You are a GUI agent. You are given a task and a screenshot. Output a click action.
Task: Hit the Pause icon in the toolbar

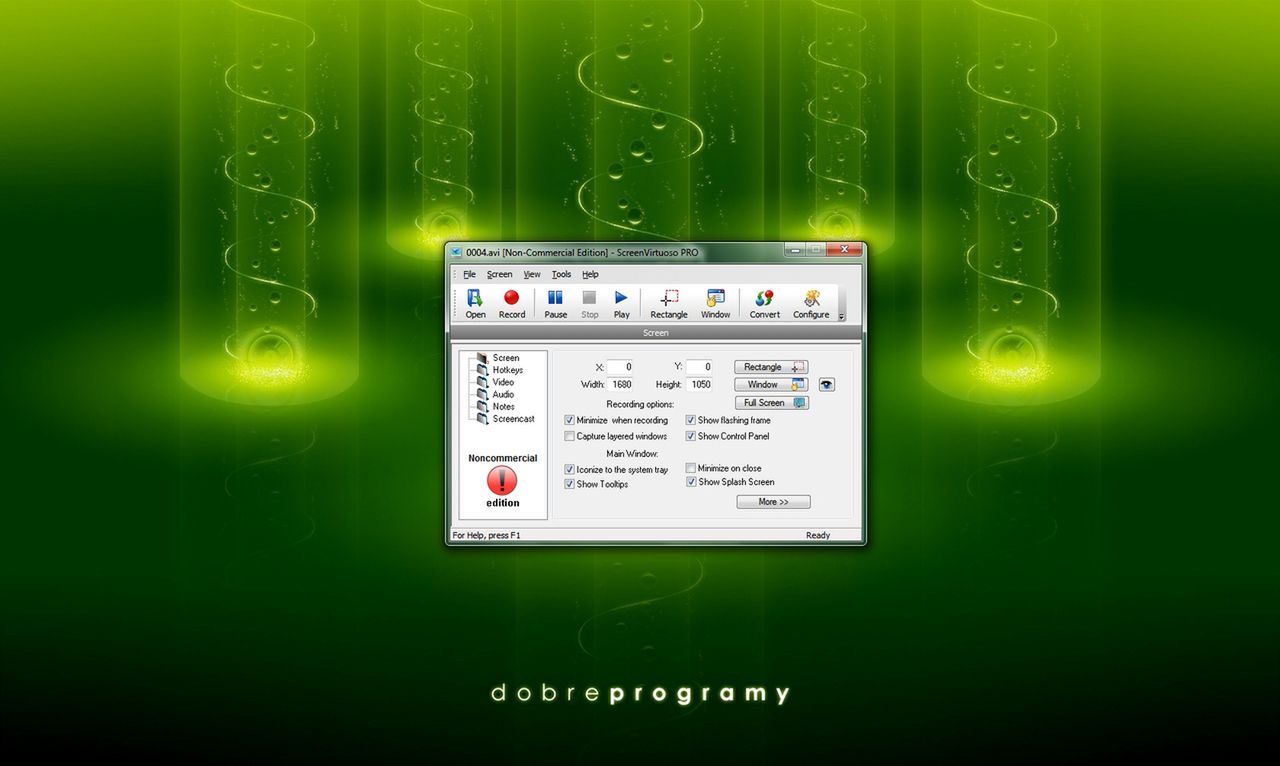[x=555, y=303]
